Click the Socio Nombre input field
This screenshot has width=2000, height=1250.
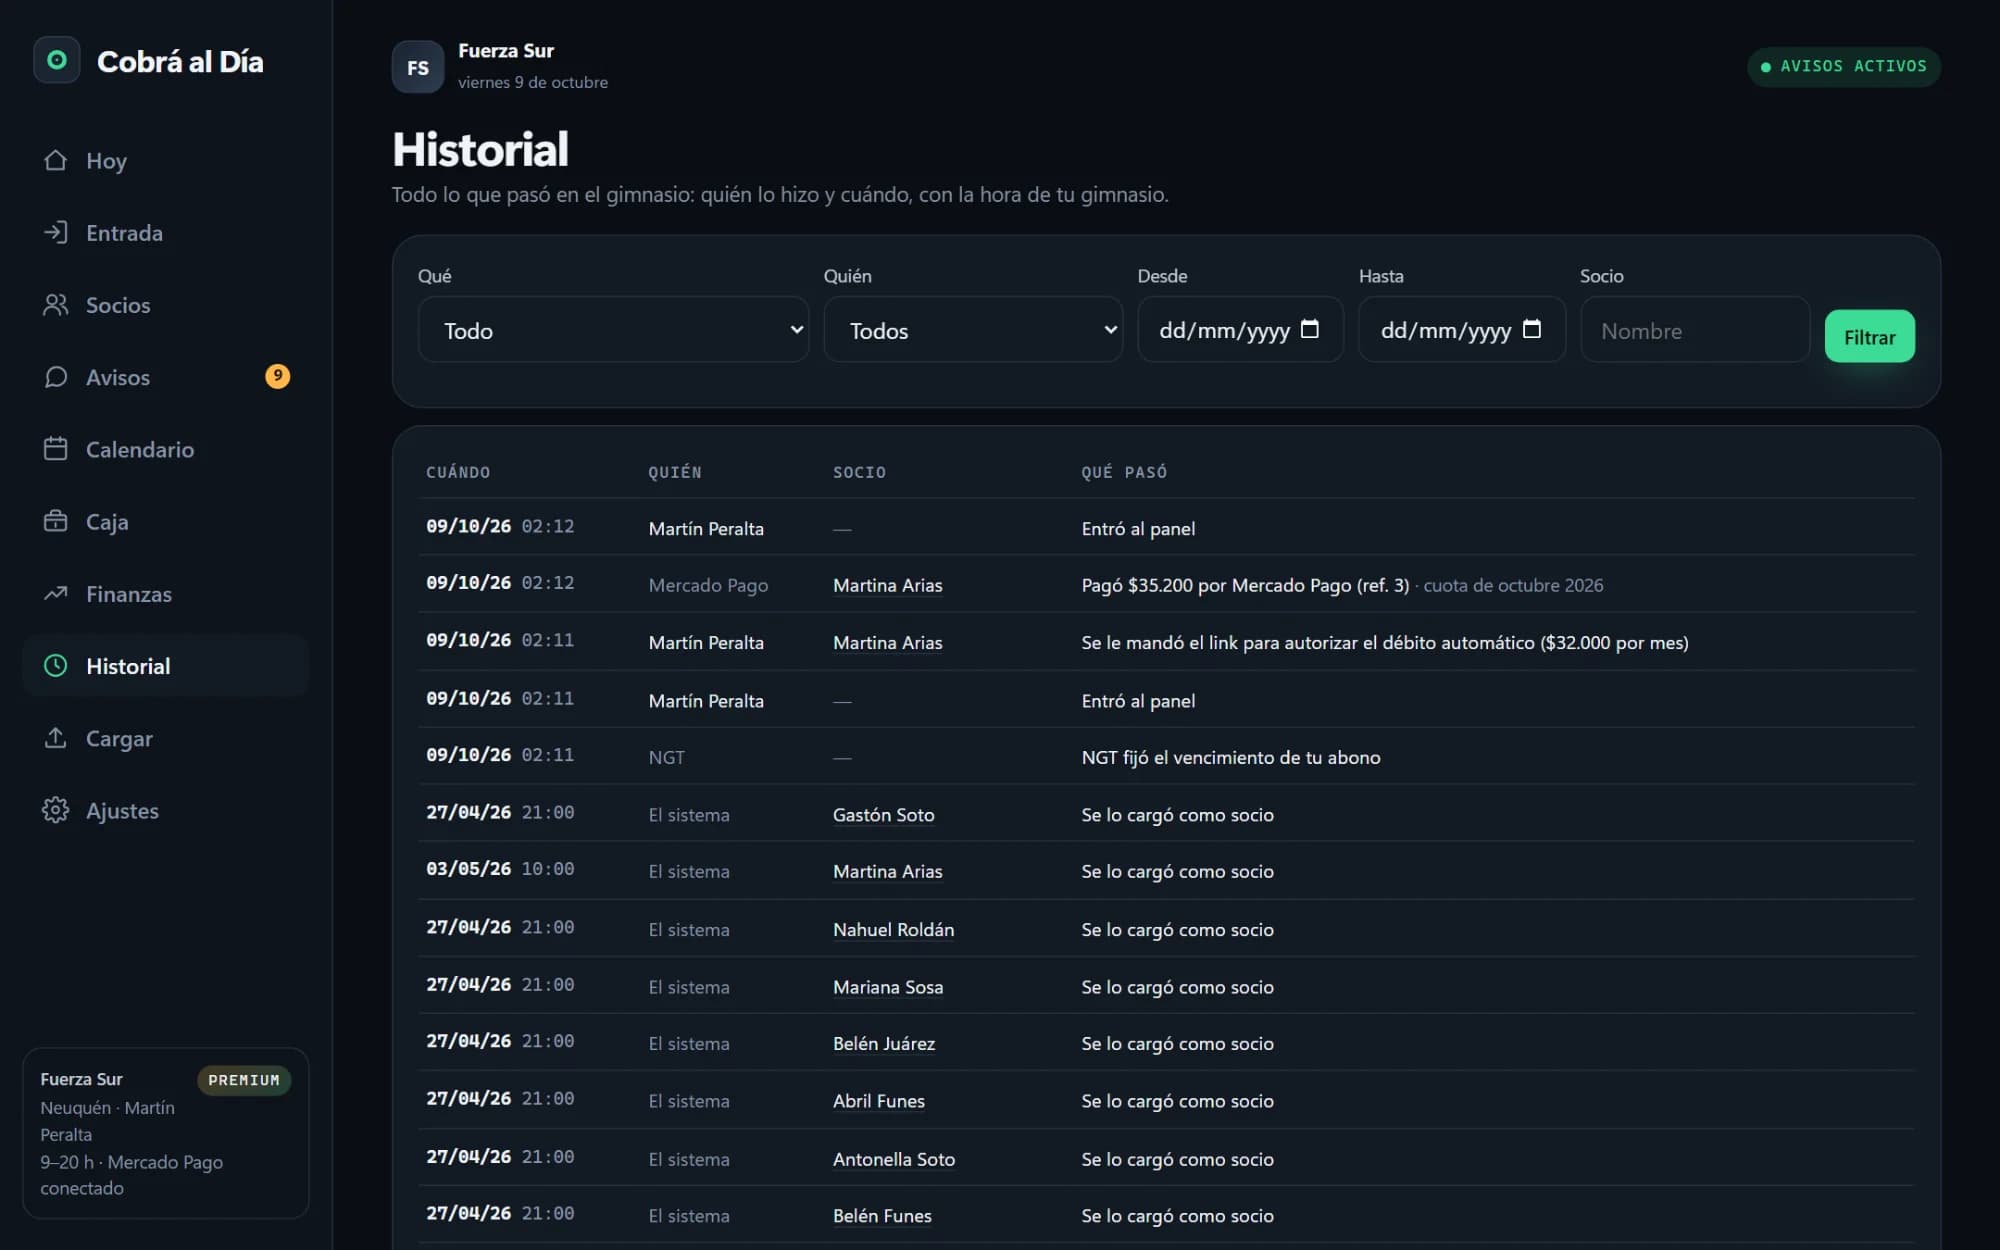pyautogui.click(x=1695, y=330)
